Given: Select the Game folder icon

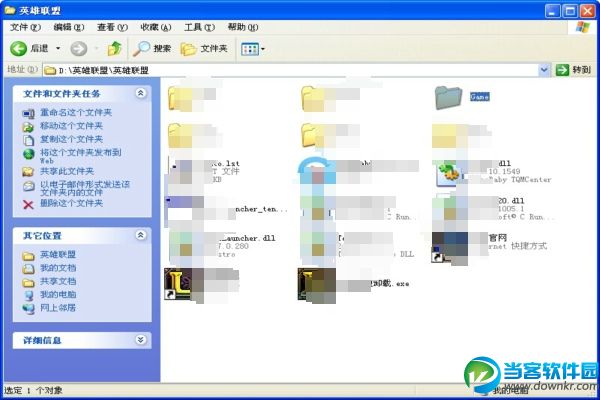Looking at the screenshot, I should (x=448, y=98).
